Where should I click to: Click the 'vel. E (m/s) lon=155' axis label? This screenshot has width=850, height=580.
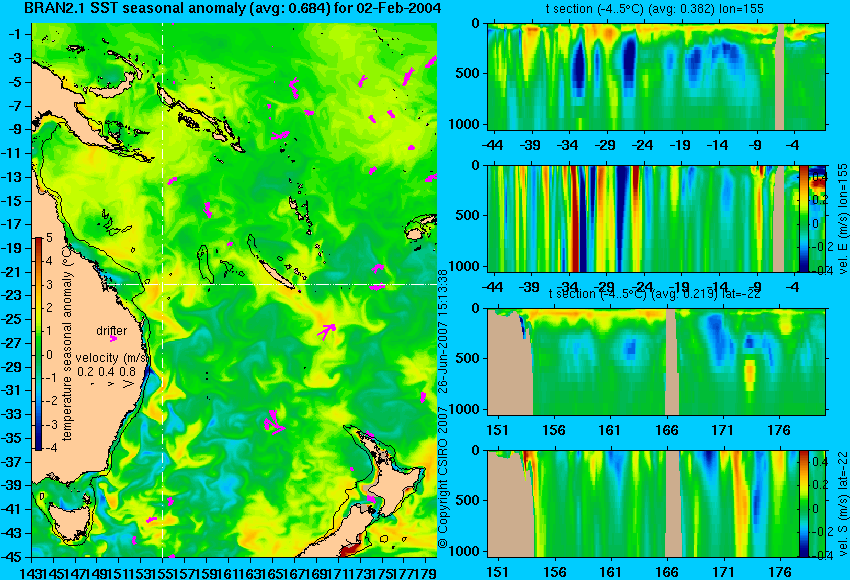(x=842, y=218)
